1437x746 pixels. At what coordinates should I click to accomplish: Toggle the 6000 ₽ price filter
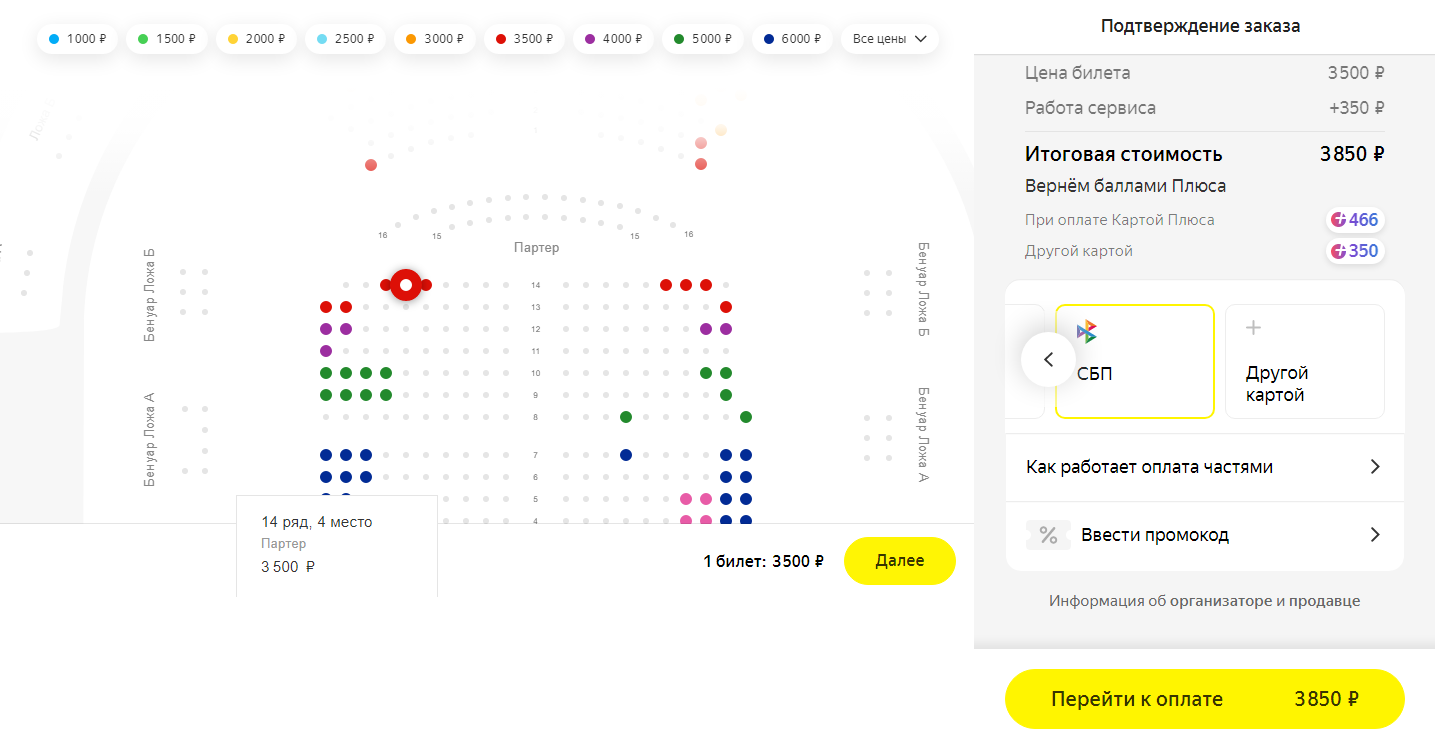(791, 39)
